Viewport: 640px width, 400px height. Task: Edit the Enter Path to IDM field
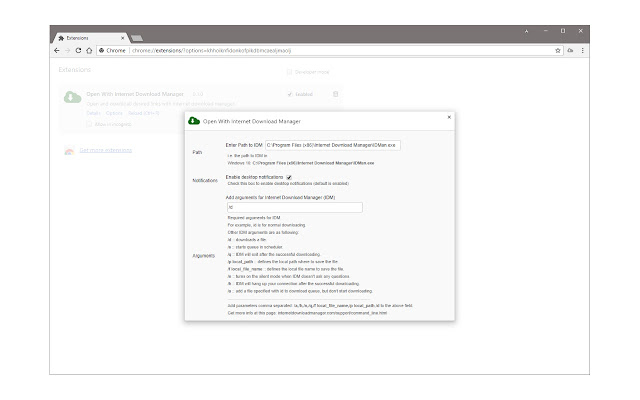tap(333, 145)
